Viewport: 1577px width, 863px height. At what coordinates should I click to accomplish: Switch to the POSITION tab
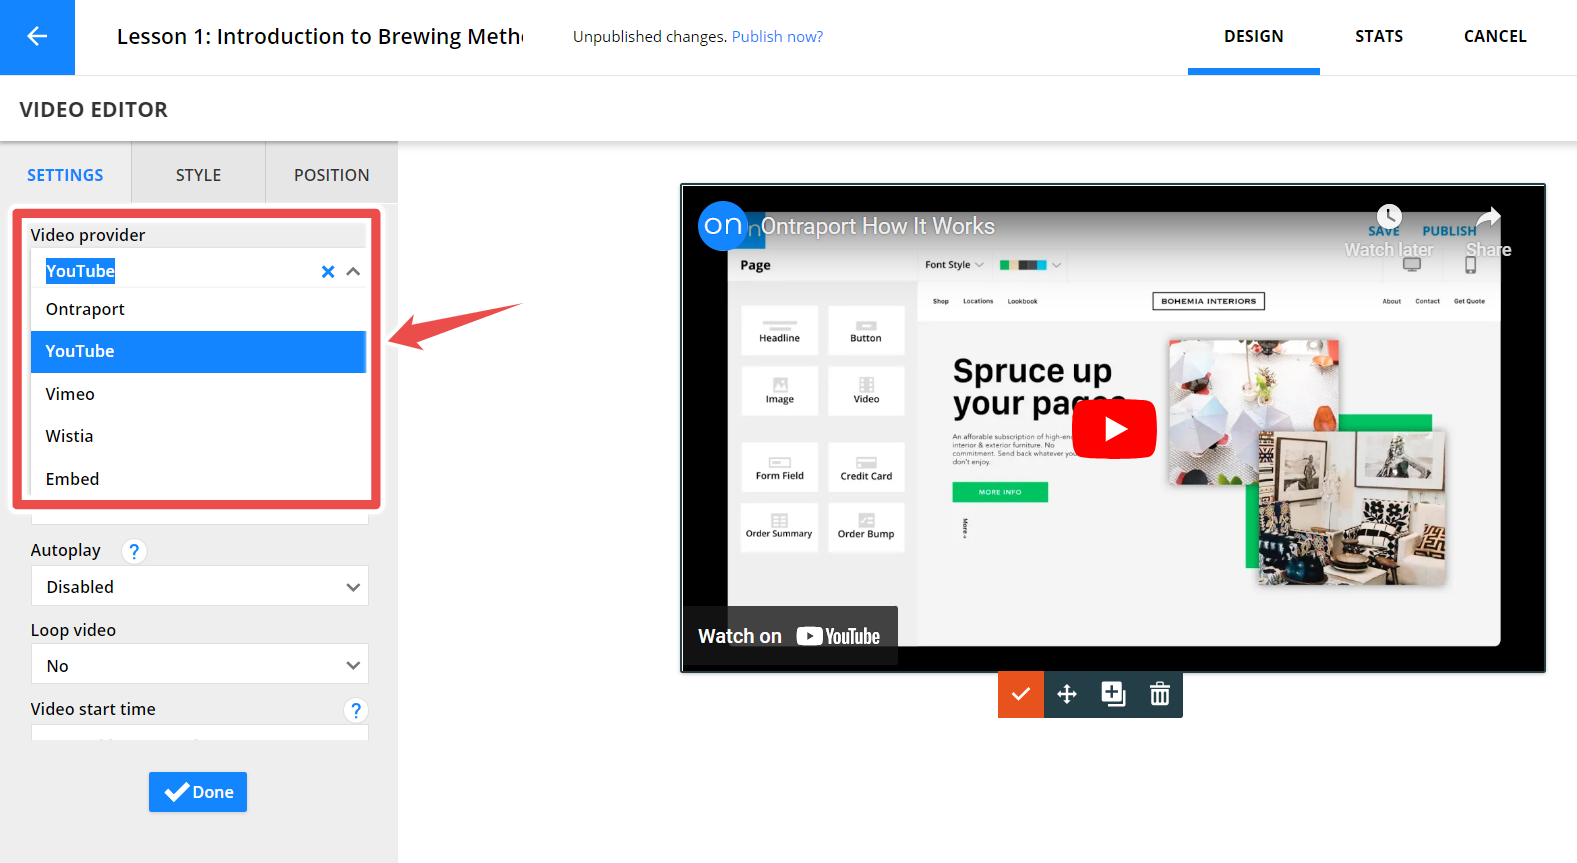click(332, 175)
